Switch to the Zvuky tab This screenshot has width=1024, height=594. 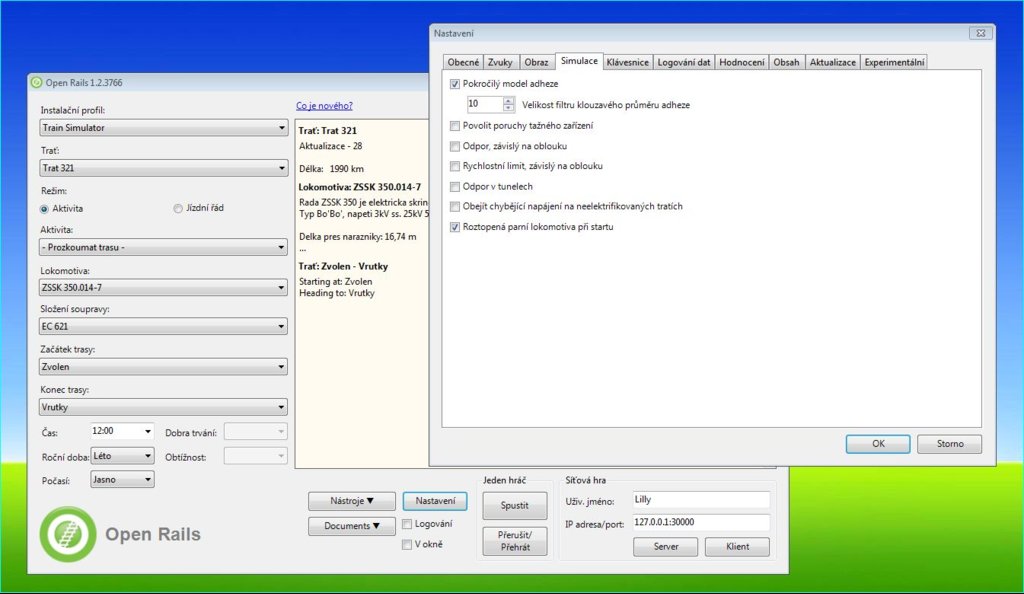(500, 62)
